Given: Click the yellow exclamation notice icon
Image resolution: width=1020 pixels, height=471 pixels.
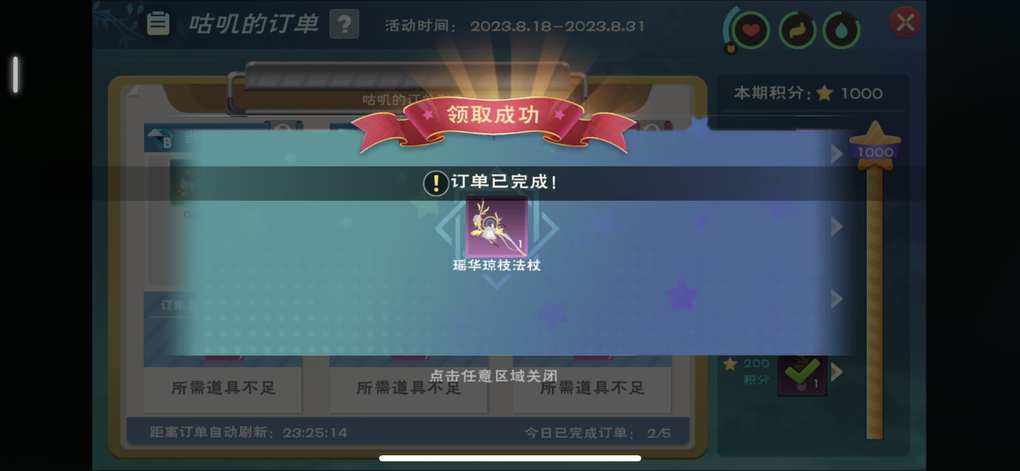Looking at the screenshot, I should [x=435, y=183].
